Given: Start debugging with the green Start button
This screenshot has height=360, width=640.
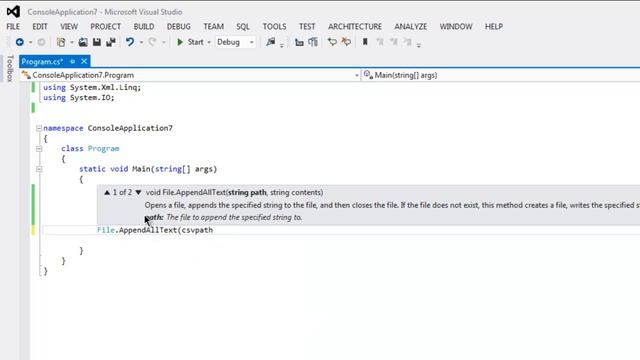Looking at the screenshot, I should [190, 42].
